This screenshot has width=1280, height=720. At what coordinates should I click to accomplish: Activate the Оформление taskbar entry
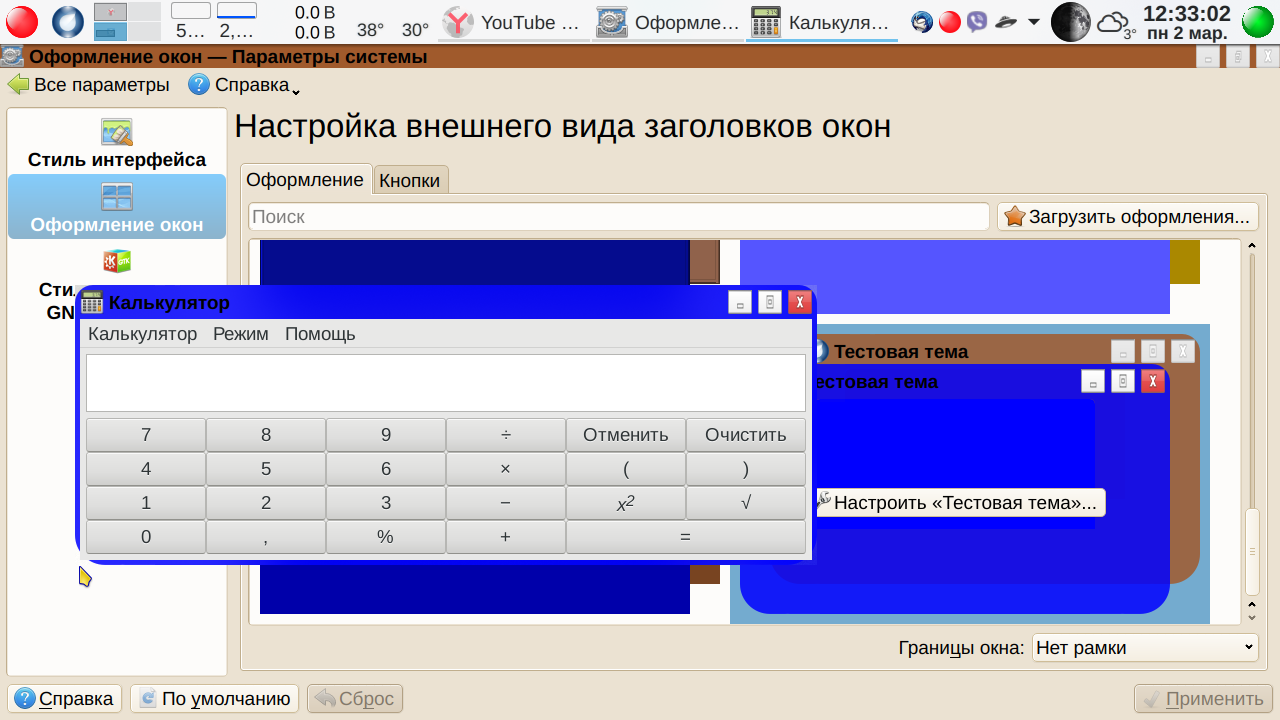668,22
